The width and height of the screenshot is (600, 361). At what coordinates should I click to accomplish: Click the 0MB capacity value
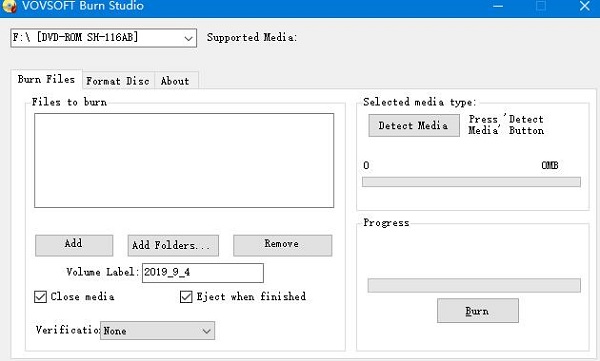pyautogui.click(x=550, y=165)
